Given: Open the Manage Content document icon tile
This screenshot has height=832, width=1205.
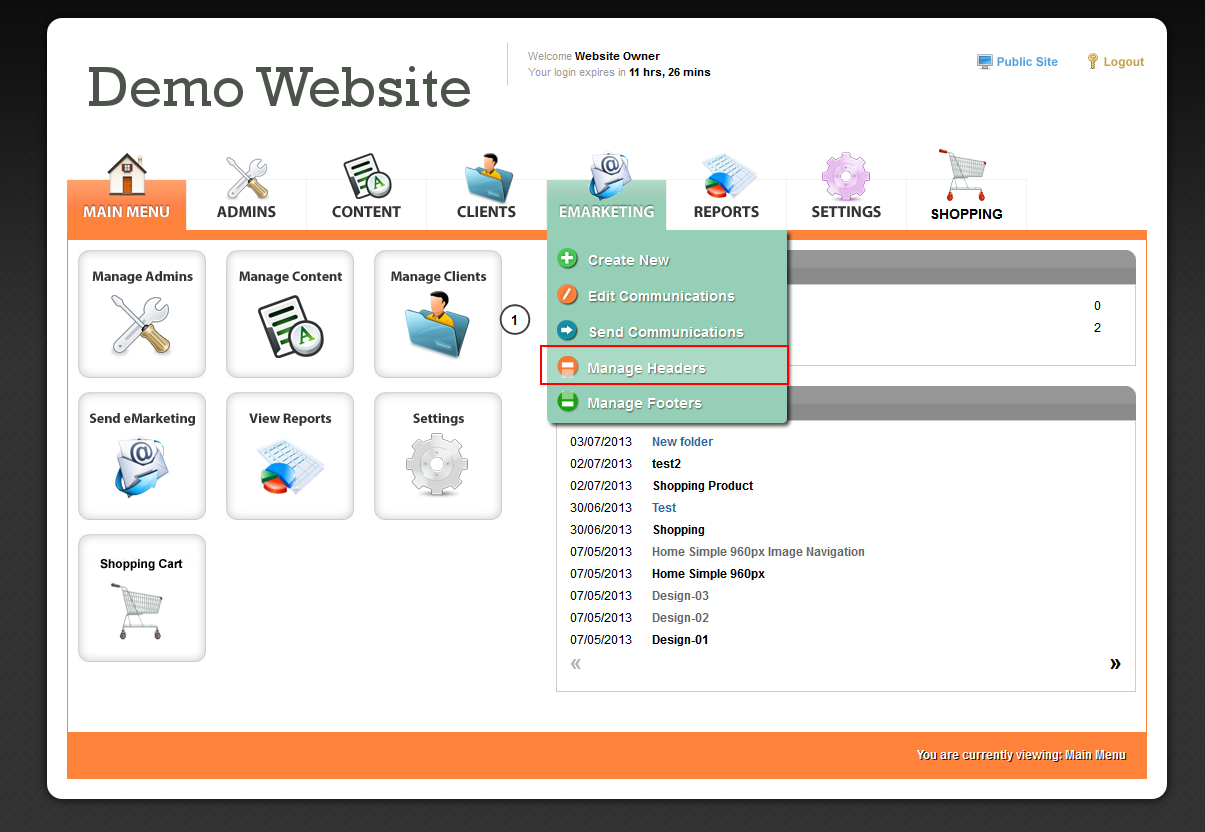Looking at the screenshot, I should tap(290, 314).
